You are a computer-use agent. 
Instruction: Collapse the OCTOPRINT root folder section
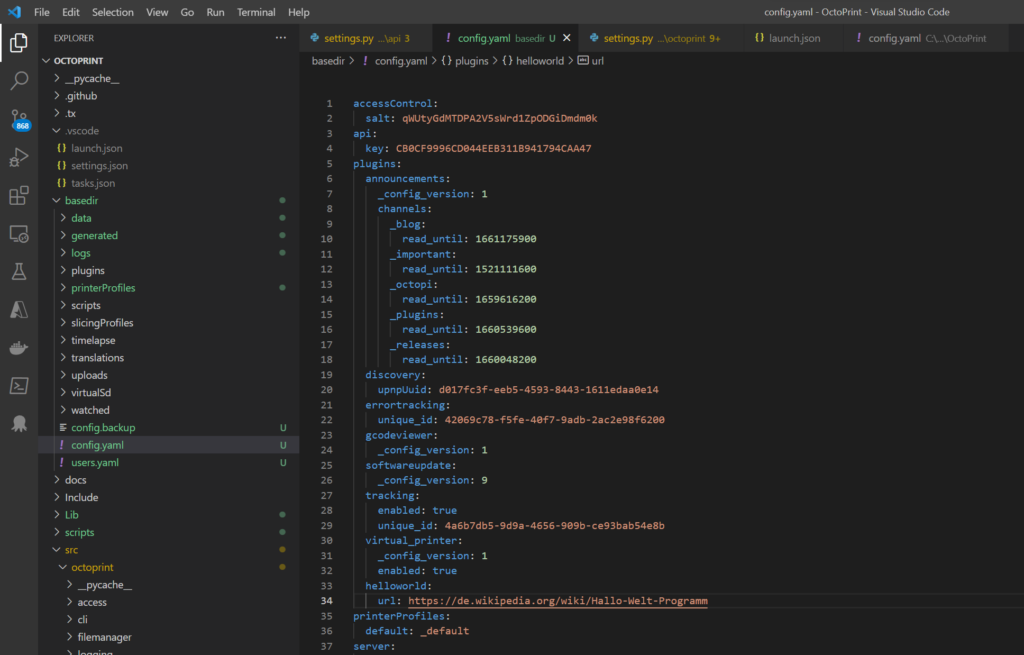(x=78, y=61)
